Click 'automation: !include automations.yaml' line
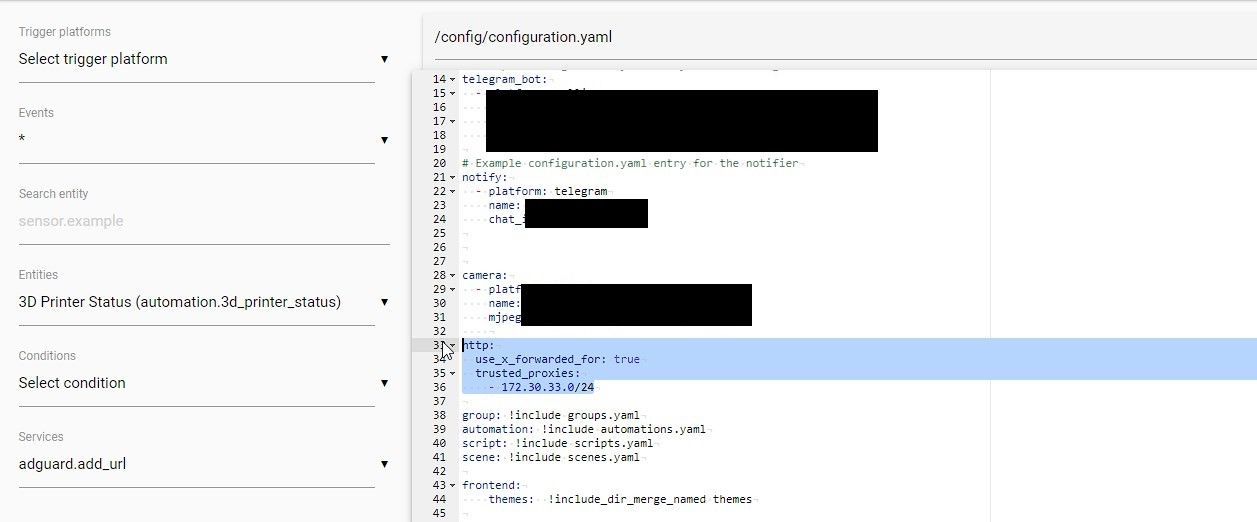This screenshot has width=1257, height=522. pyautogui.click(x=584, y=429)
